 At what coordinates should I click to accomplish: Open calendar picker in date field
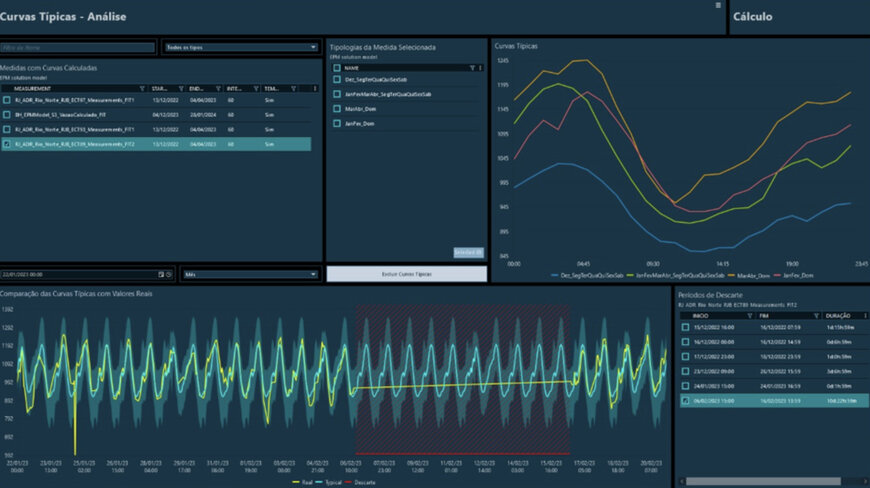point(161,274)
